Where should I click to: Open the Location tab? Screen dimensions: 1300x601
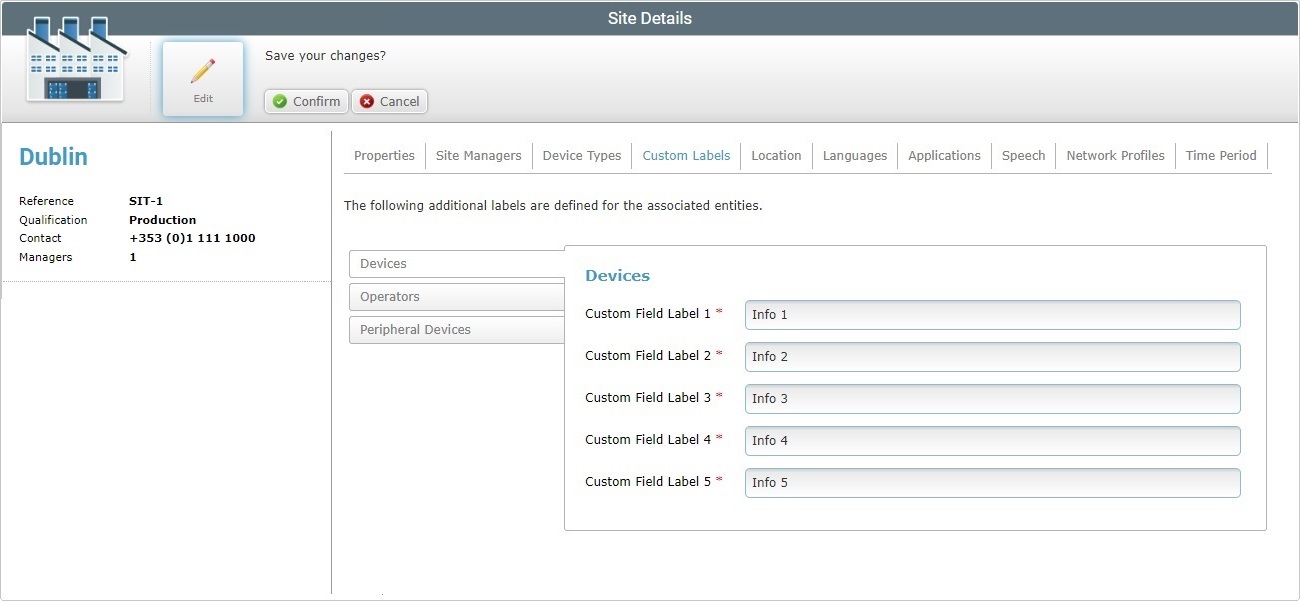coord(776,156)
